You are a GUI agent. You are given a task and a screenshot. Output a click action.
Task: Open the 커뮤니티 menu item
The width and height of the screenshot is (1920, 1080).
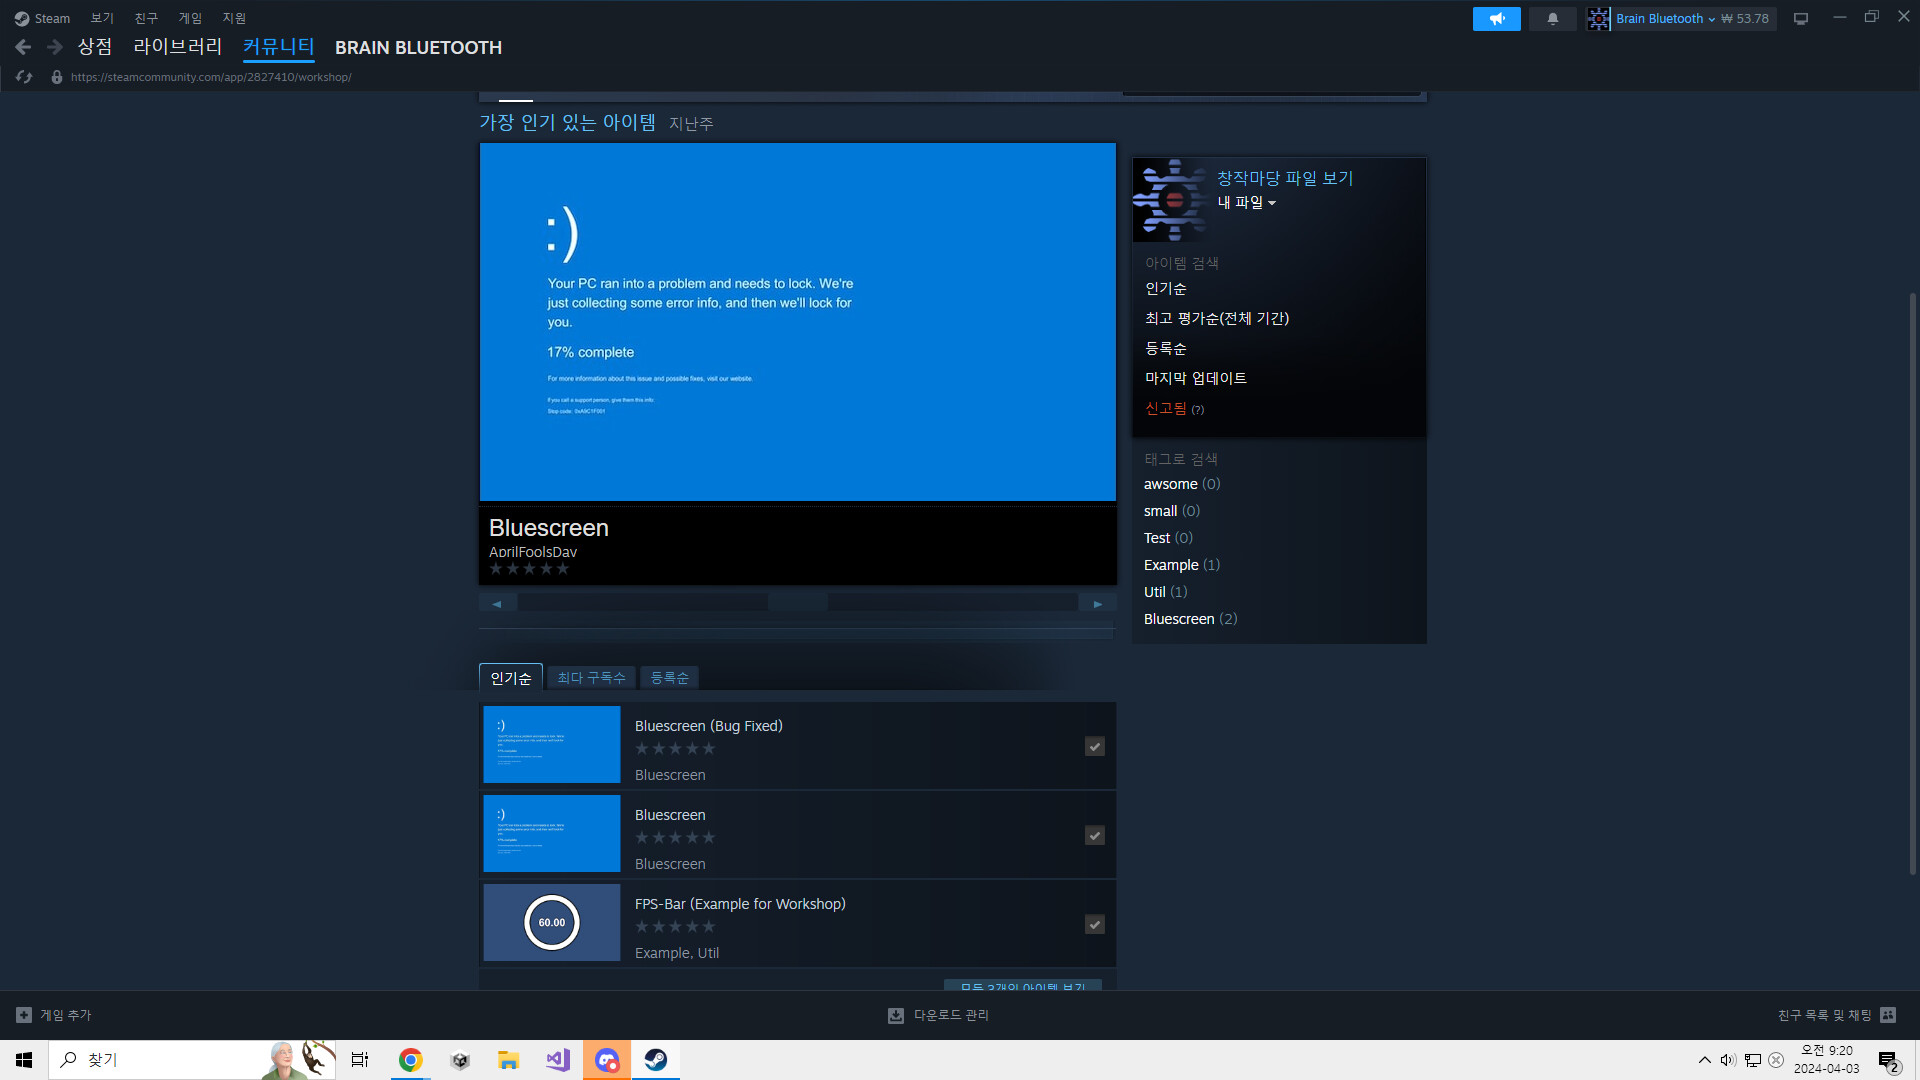277,47
